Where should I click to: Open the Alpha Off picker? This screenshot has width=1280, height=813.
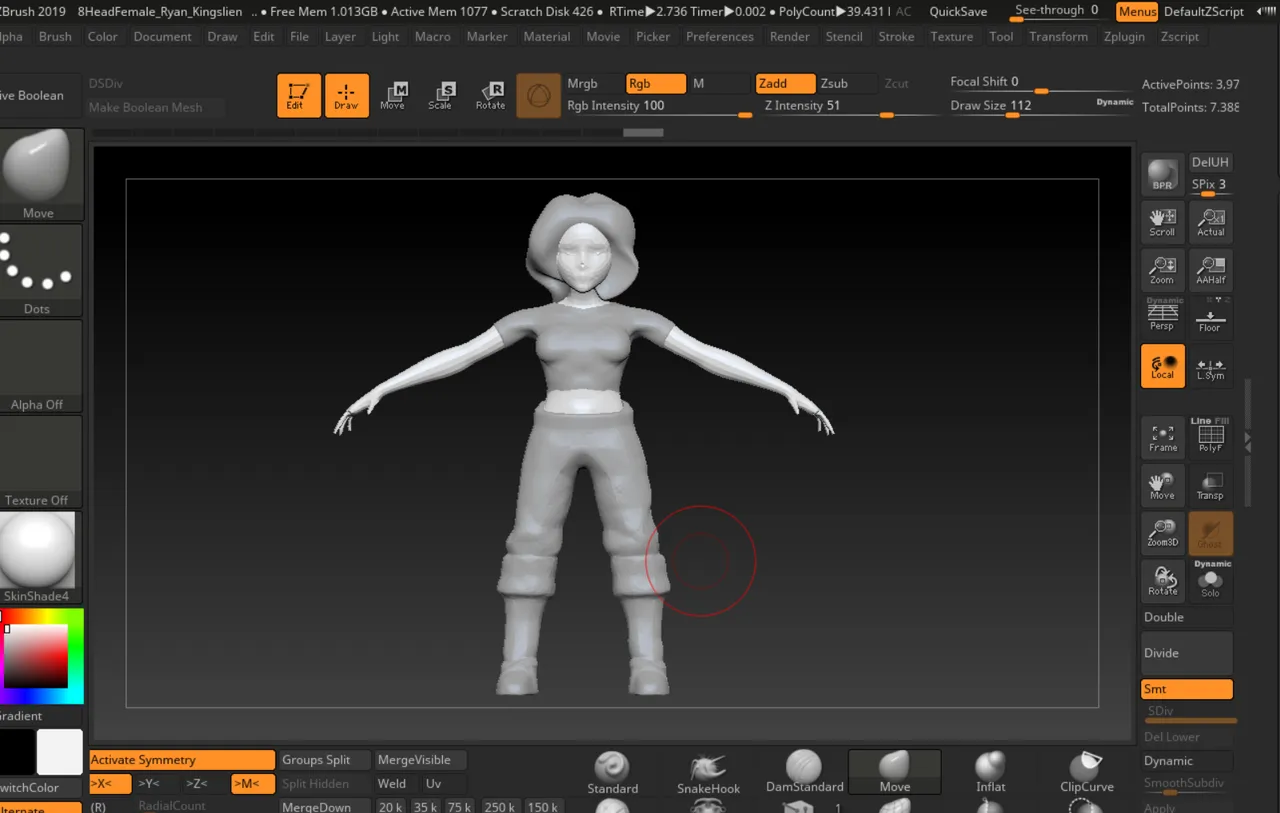pyautogui.click(x=40, y=366)
